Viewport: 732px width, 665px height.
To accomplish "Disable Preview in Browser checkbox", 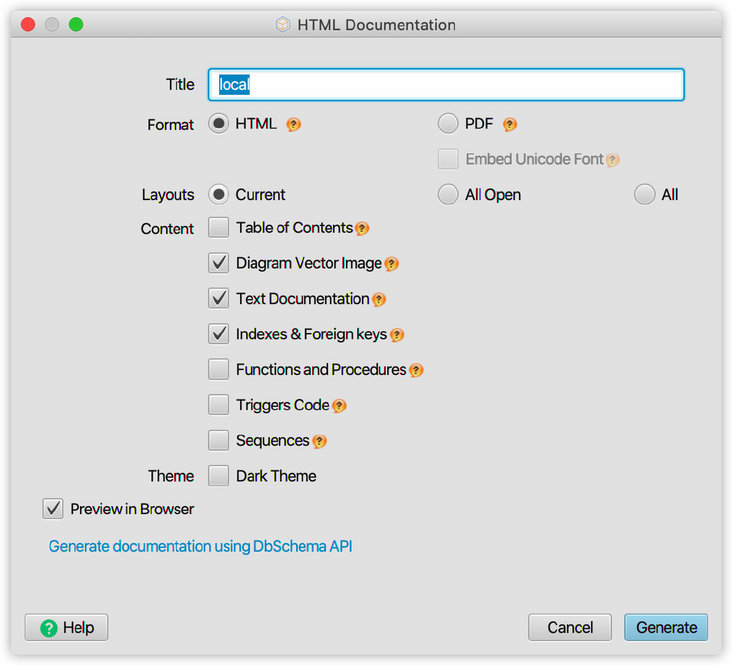I will click(x=53, y=509).
